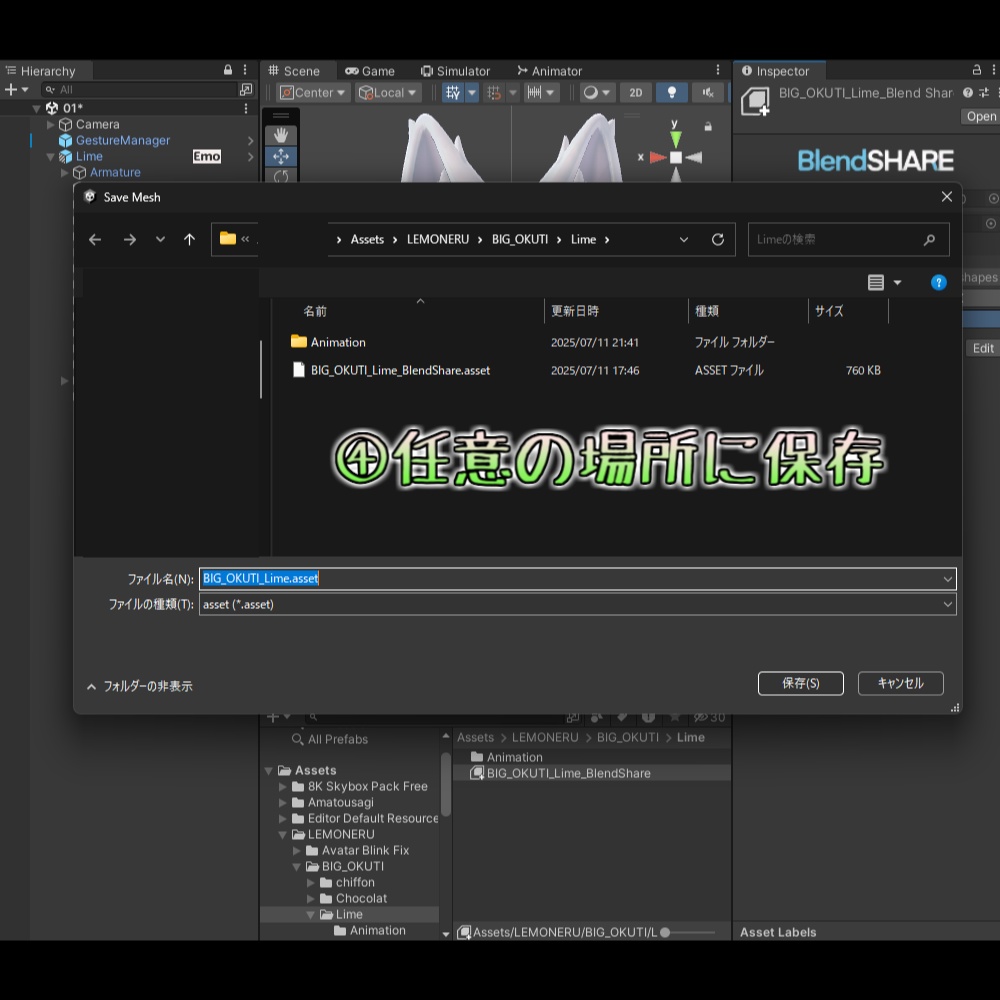This screenshot has width=1000, height=1000.
Task: Switch to the Animator tab
Action: 550,71
